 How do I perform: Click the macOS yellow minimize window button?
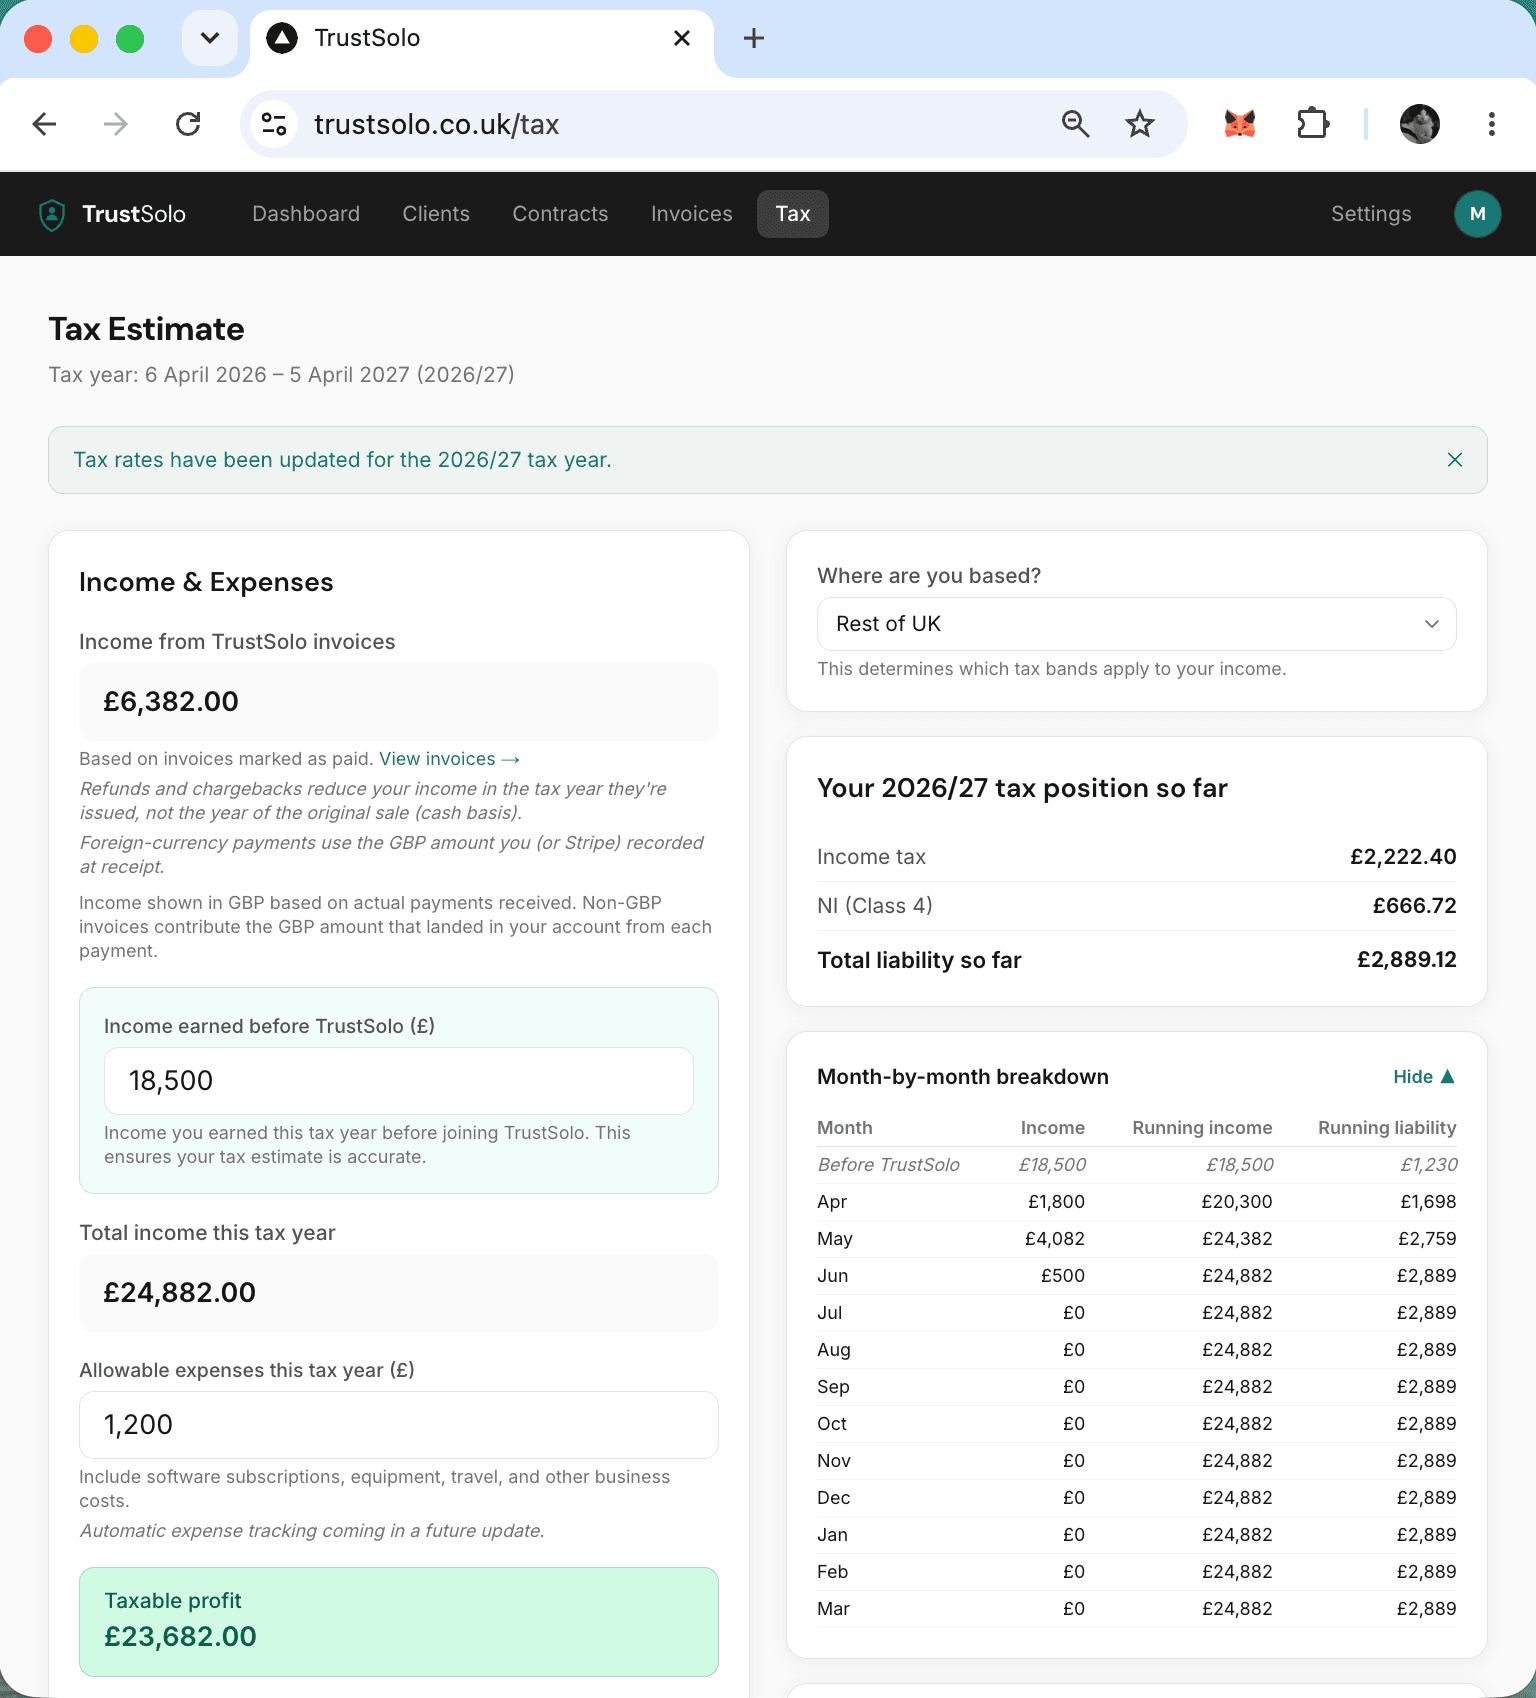84,39
